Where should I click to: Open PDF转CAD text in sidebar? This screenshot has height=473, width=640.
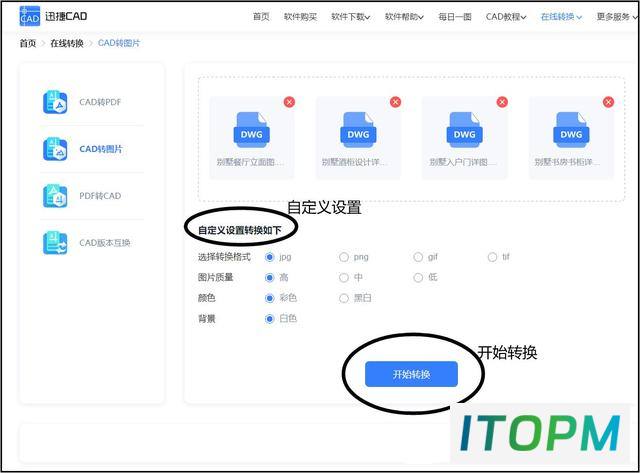(100, 196)
